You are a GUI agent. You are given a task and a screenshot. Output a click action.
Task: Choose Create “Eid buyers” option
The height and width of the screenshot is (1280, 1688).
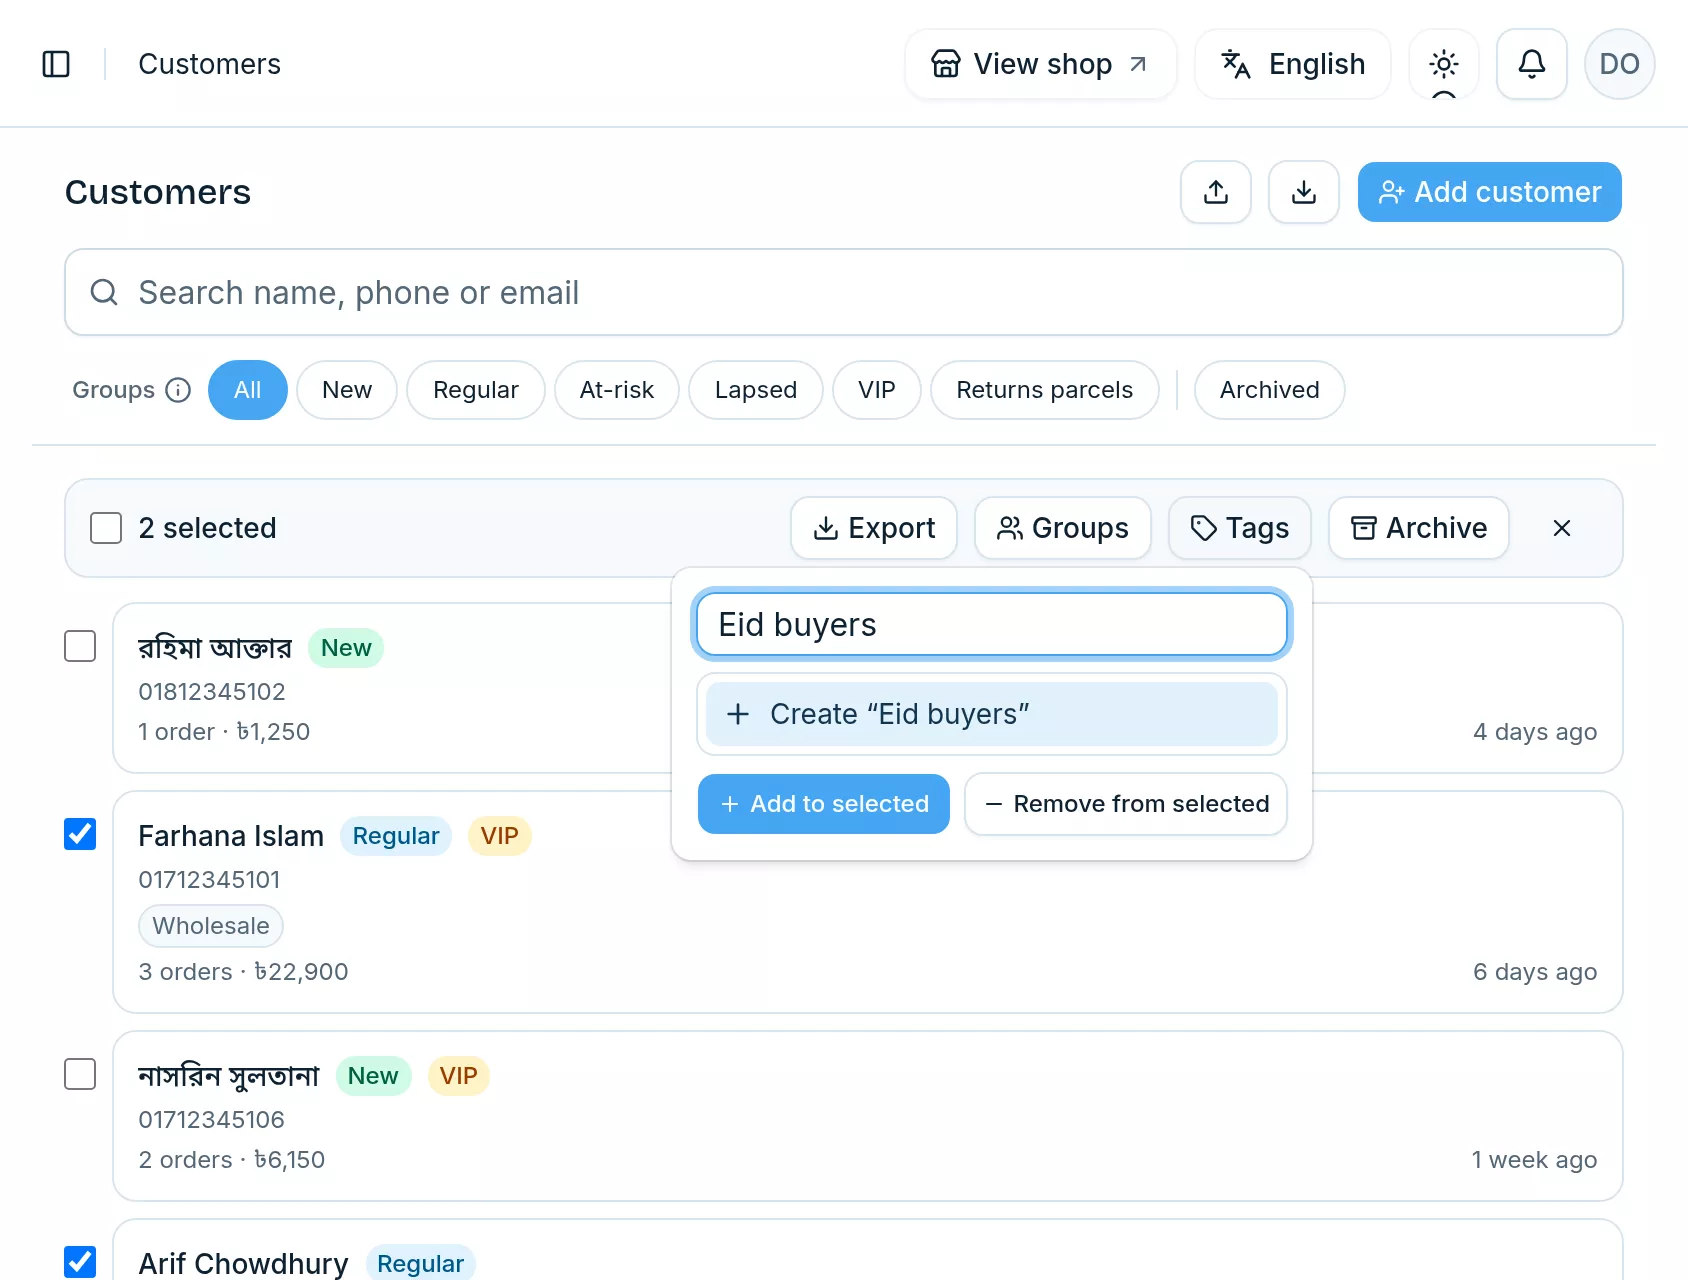[991, 714]
